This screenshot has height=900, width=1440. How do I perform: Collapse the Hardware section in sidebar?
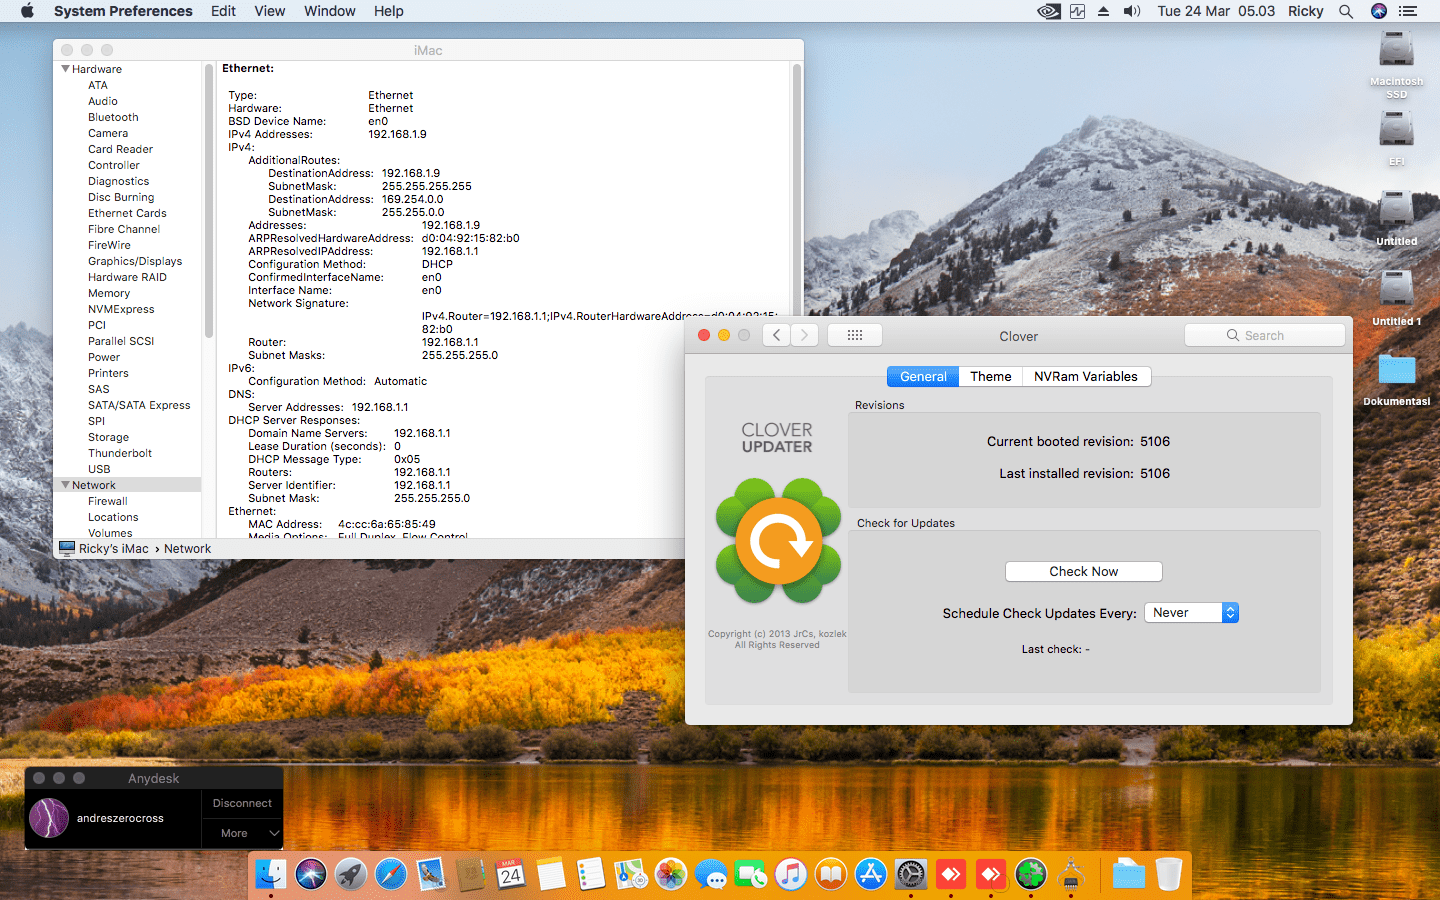pyautogui.click(x=66, y=69)
